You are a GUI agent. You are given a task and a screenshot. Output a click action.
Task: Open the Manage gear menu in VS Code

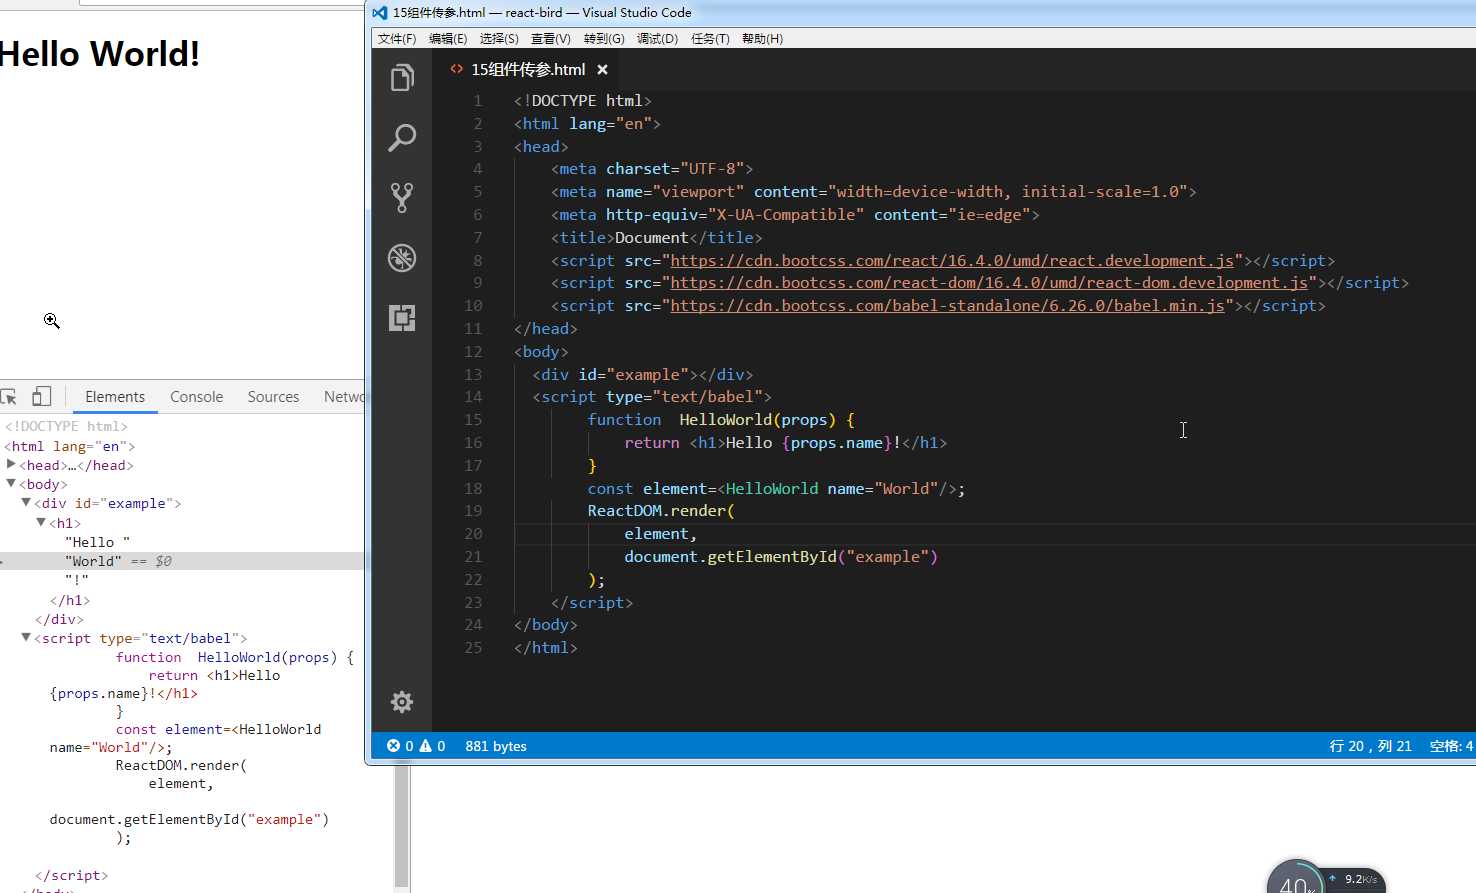402,702
